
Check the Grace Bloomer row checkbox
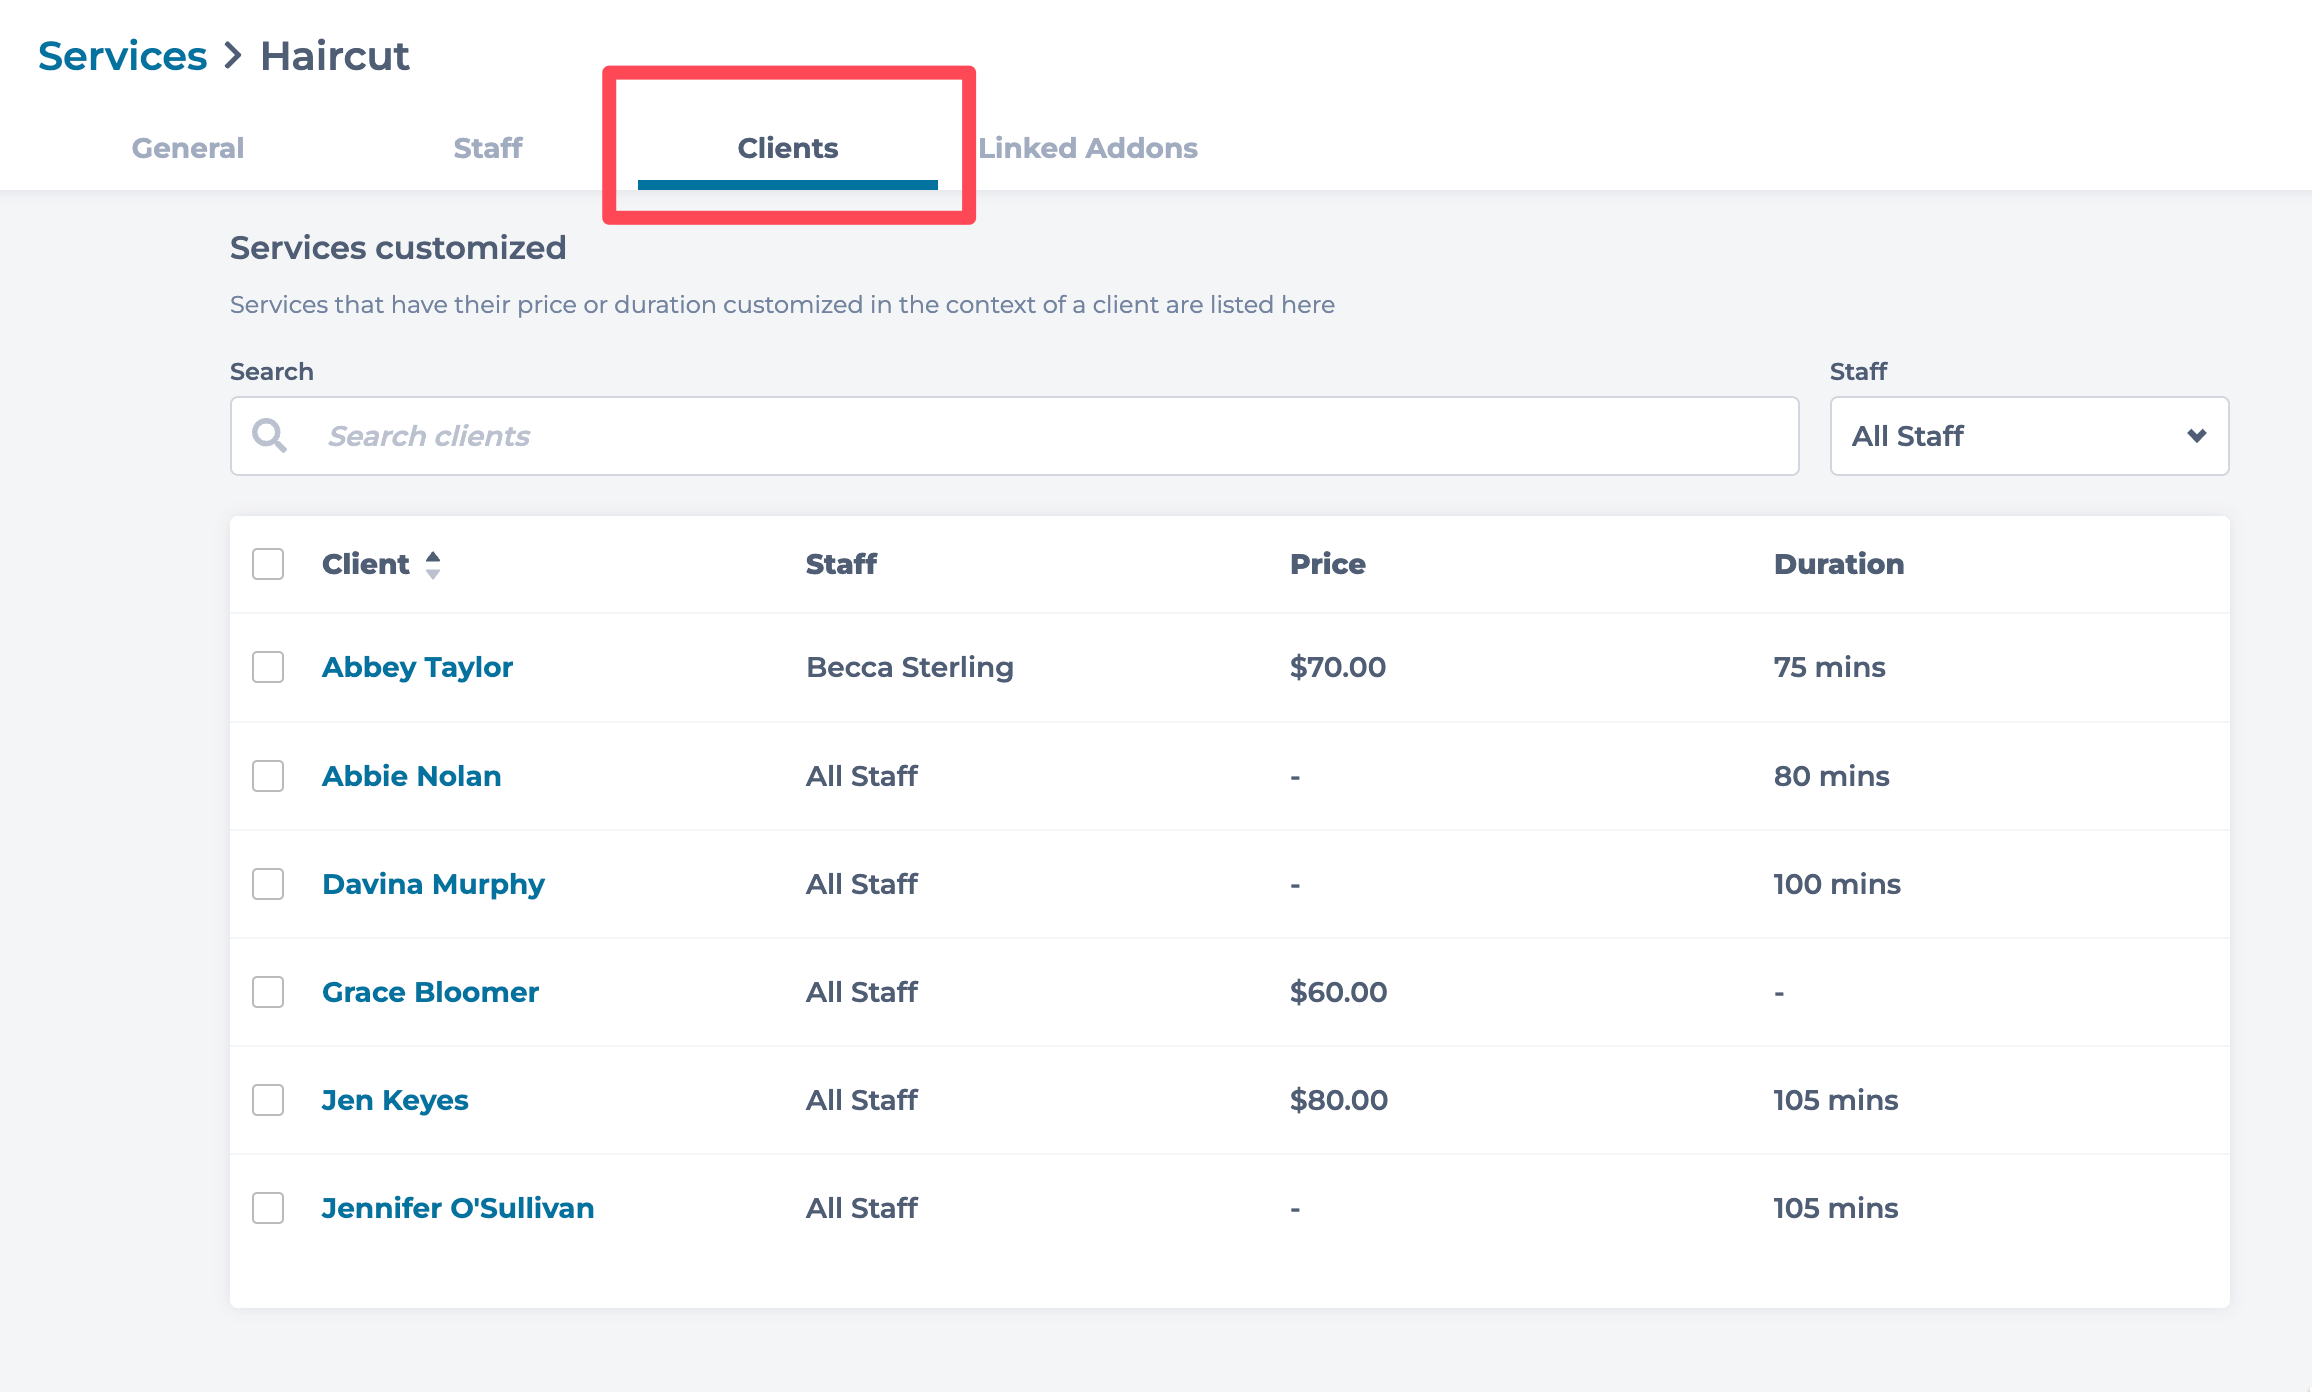[x=268, y=992]
